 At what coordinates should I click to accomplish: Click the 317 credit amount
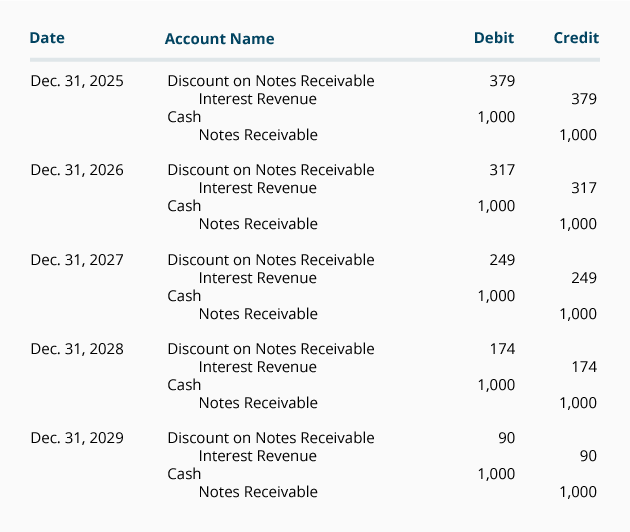click(x=584, y=188)
